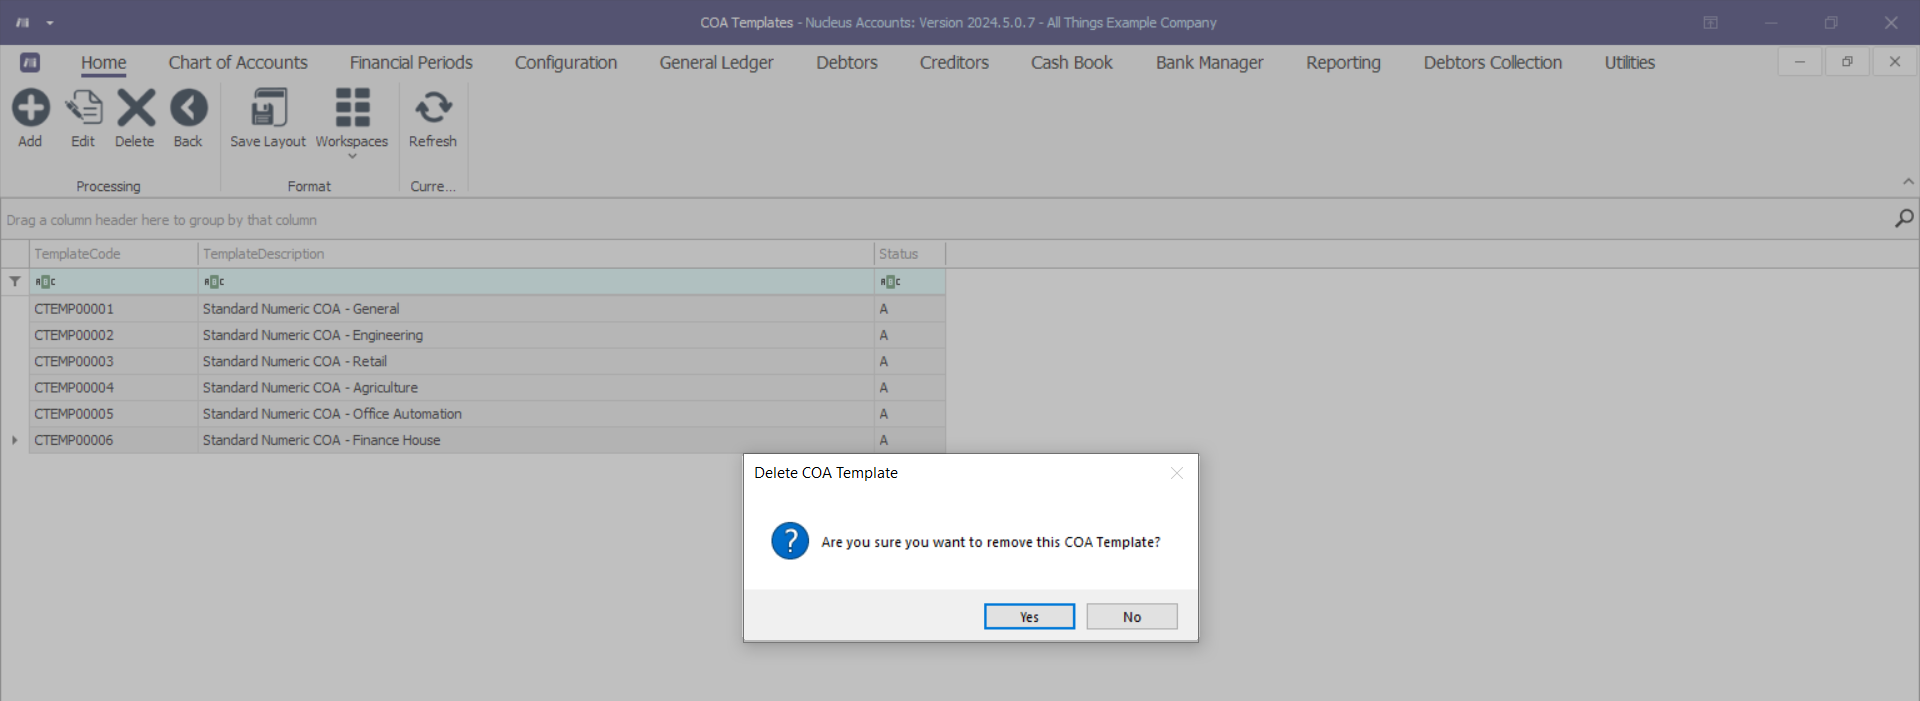Open the quick access dropdown arrow in title bar
This screenshot has width=1920, height=701.
click(50, 22)
